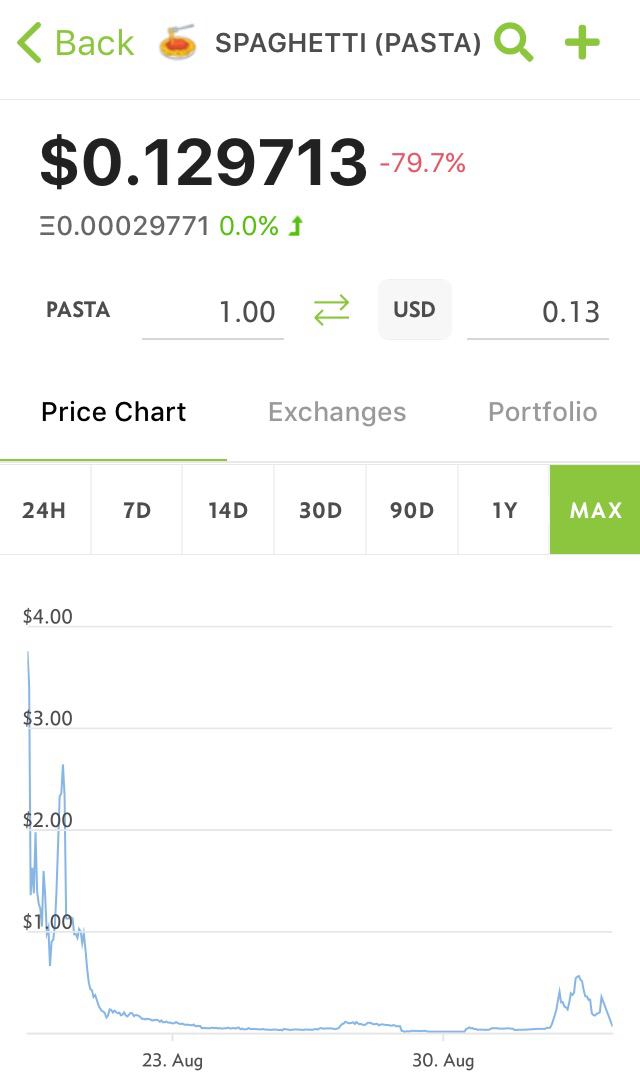This screenshot has width=640, height=1072.
Task: Tap the green search magnifier icon
Action: point(514,43)
